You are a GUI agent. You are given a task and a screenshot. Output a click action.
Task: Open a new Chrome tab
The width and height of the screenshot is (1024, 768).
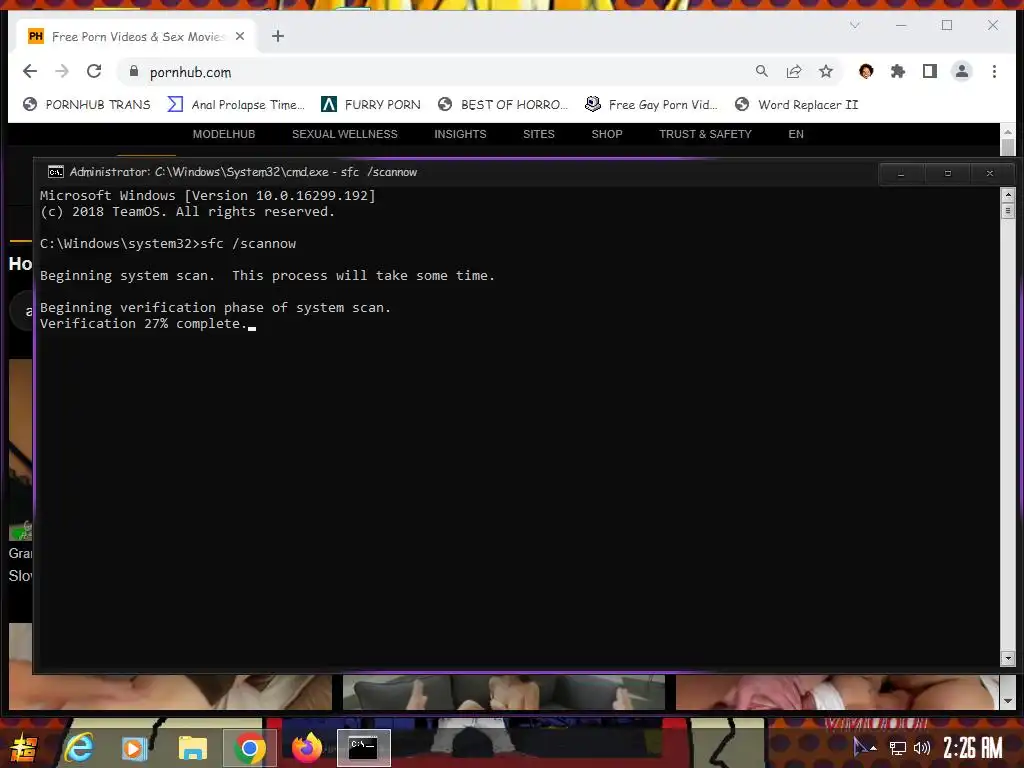(278, 37)
